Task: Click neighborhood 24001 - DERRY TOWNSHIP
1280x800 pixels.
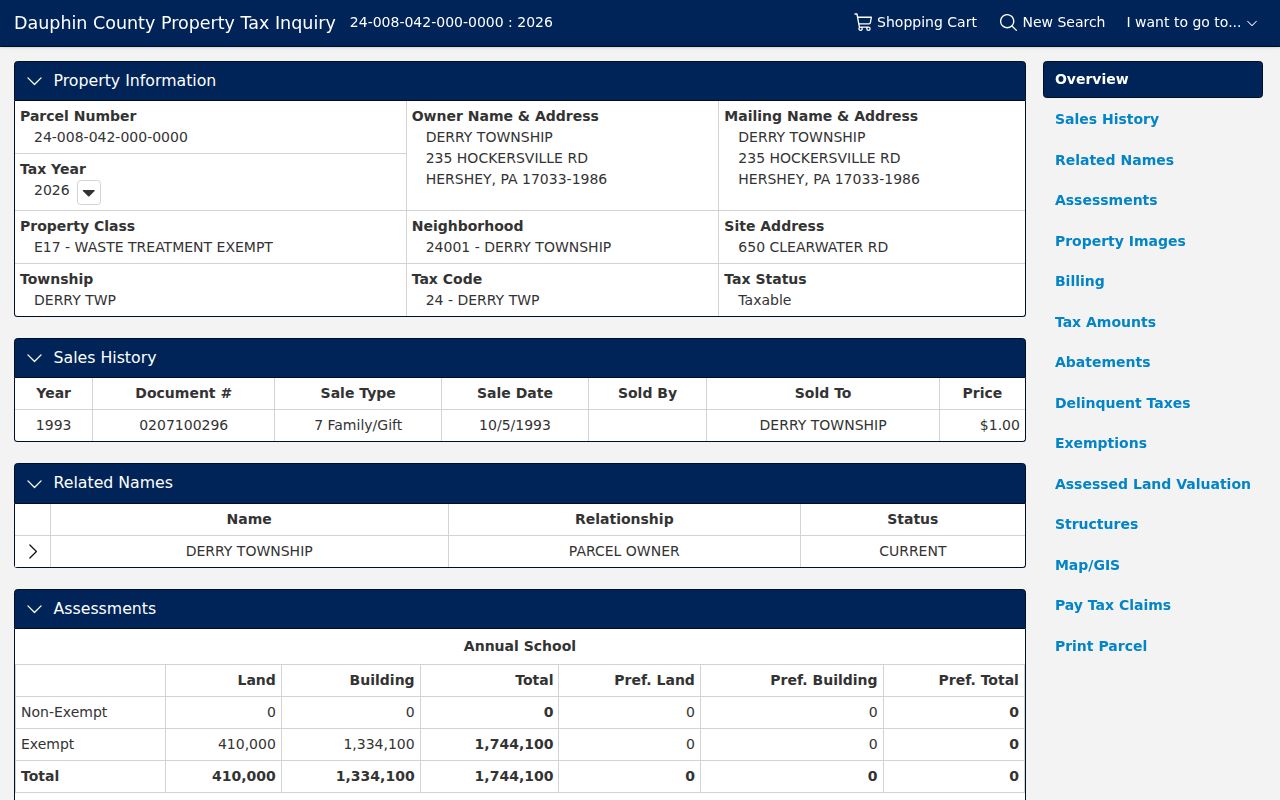Action: [x=518, y=247]
